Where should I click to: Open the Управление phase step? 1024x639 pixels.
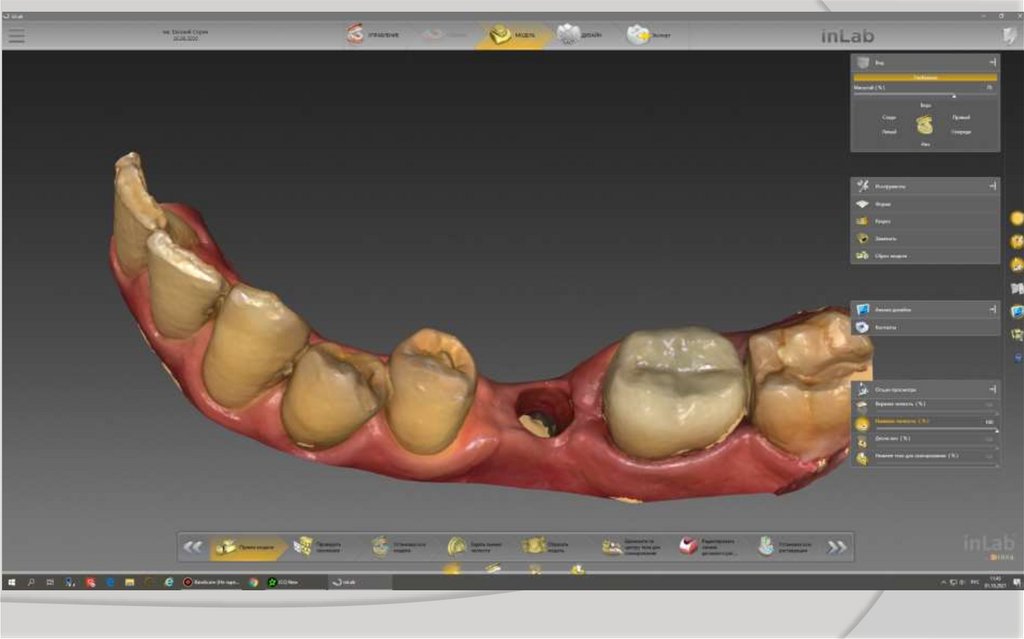tap(372, 35)
